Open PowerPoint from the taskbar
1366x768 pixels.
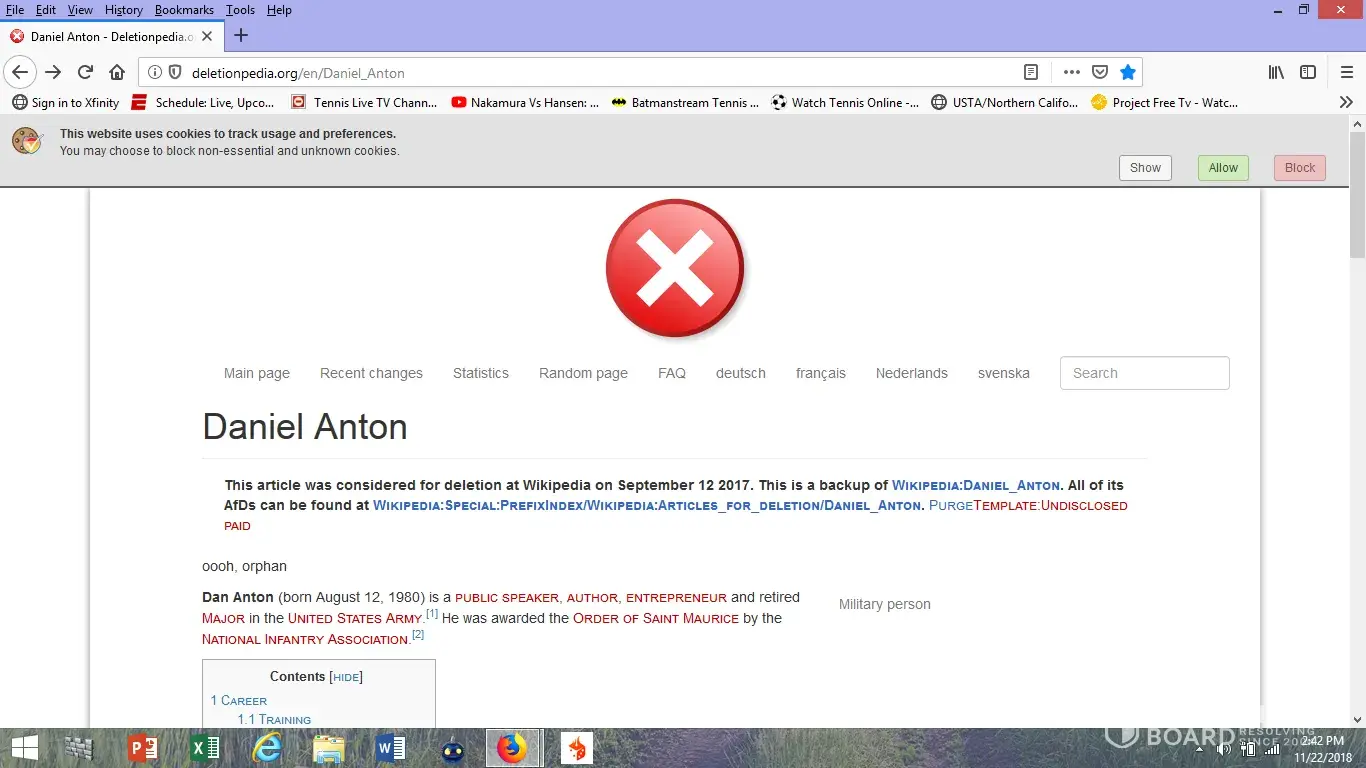click(x=143, y=748)
